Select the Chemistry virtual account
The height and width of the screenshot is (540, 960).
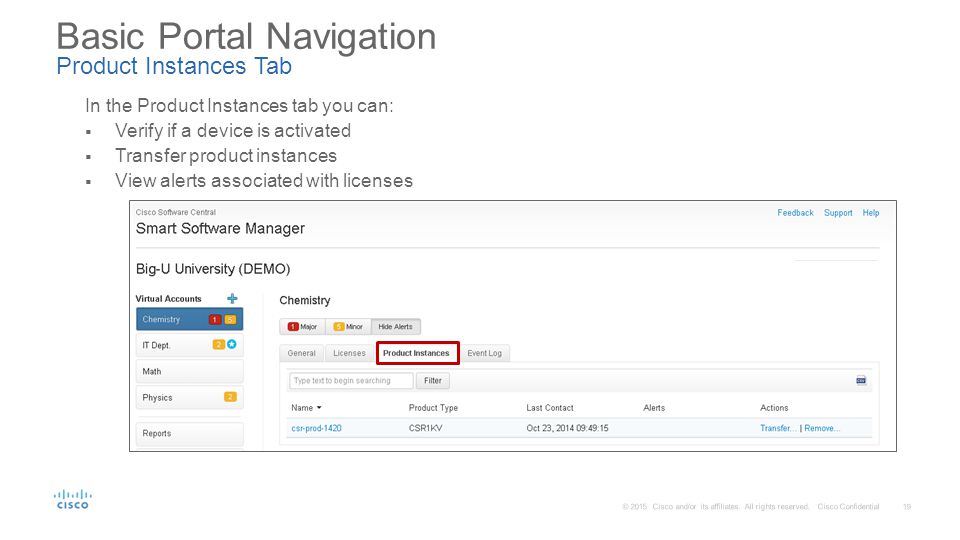189,319
